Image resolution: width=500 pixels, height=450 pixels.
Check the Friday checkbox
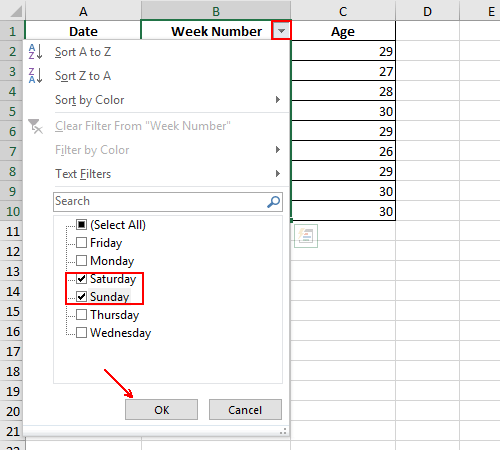(x=82, y=242)
